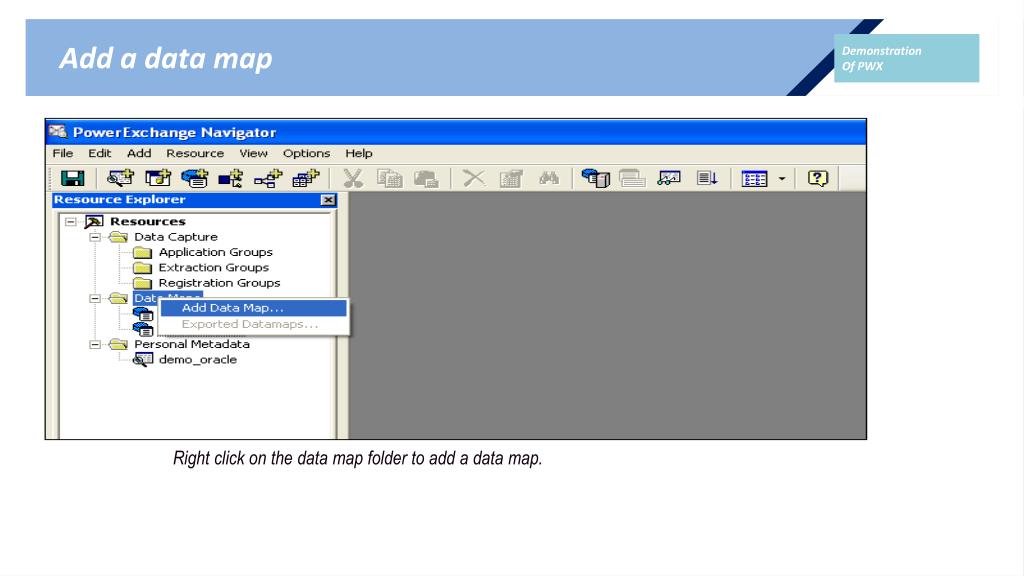The height and width of the screenshot is (576, 1024).
Task: Open the Help menu
Action: click(x=359, y=153)
